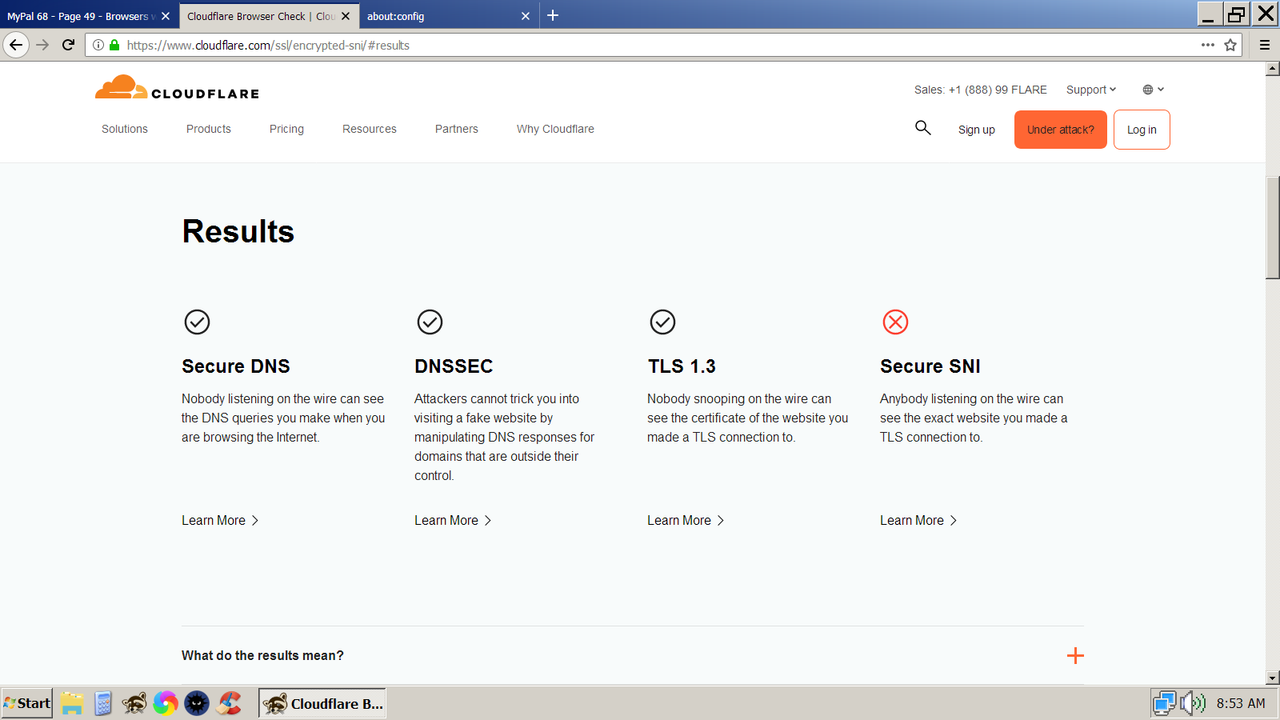Open the Why Cloudflare menu
This screenshot has height=720, width=1280.
(556, 129)
